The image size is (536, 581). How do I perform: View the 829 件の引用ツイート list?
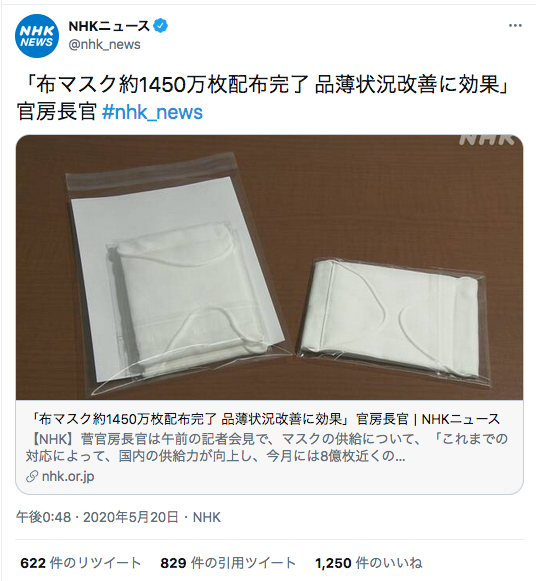coord(228,563)
